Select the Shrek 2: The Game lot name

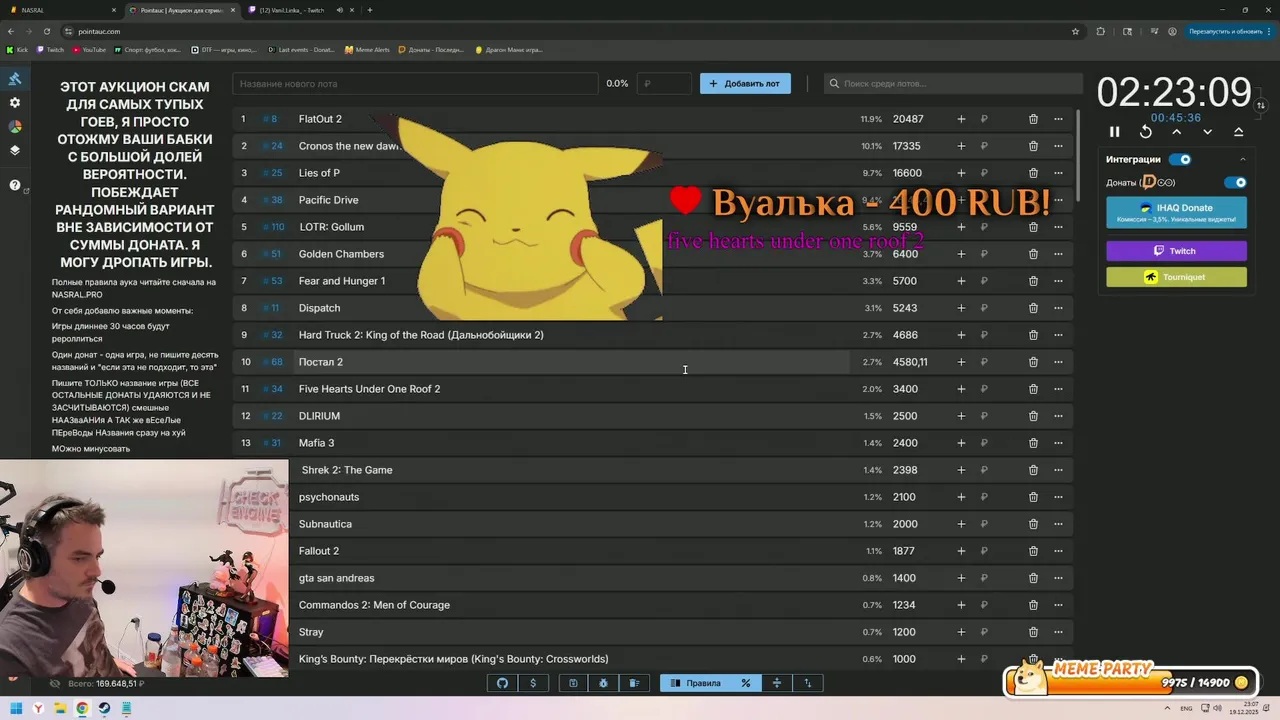(x=347, y=470)
